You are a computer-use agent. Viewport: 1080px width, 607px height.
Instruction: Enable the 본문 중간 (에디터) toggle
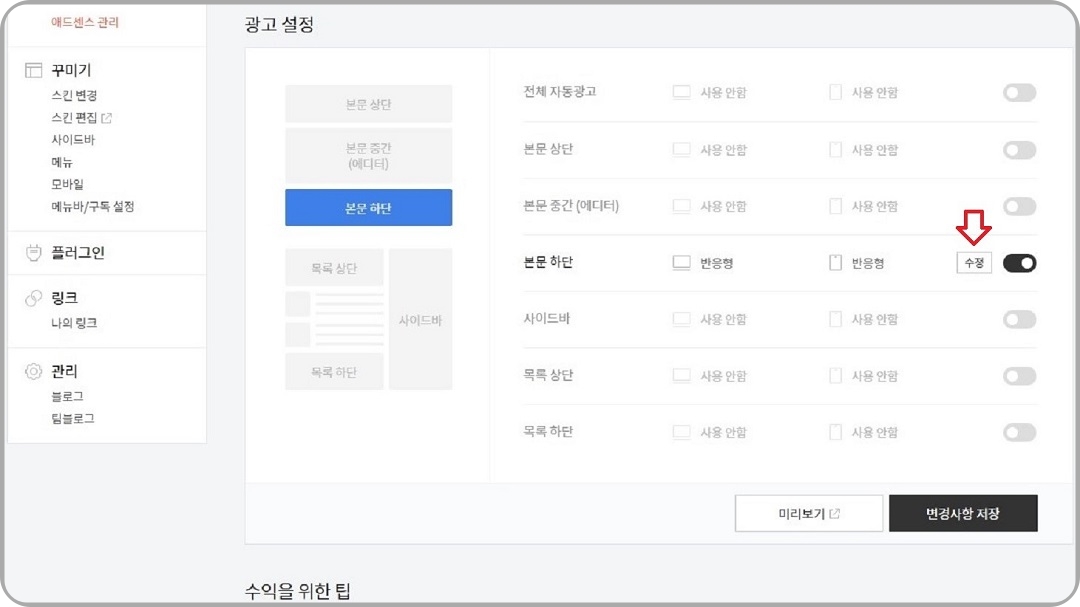pos(1019,206)
